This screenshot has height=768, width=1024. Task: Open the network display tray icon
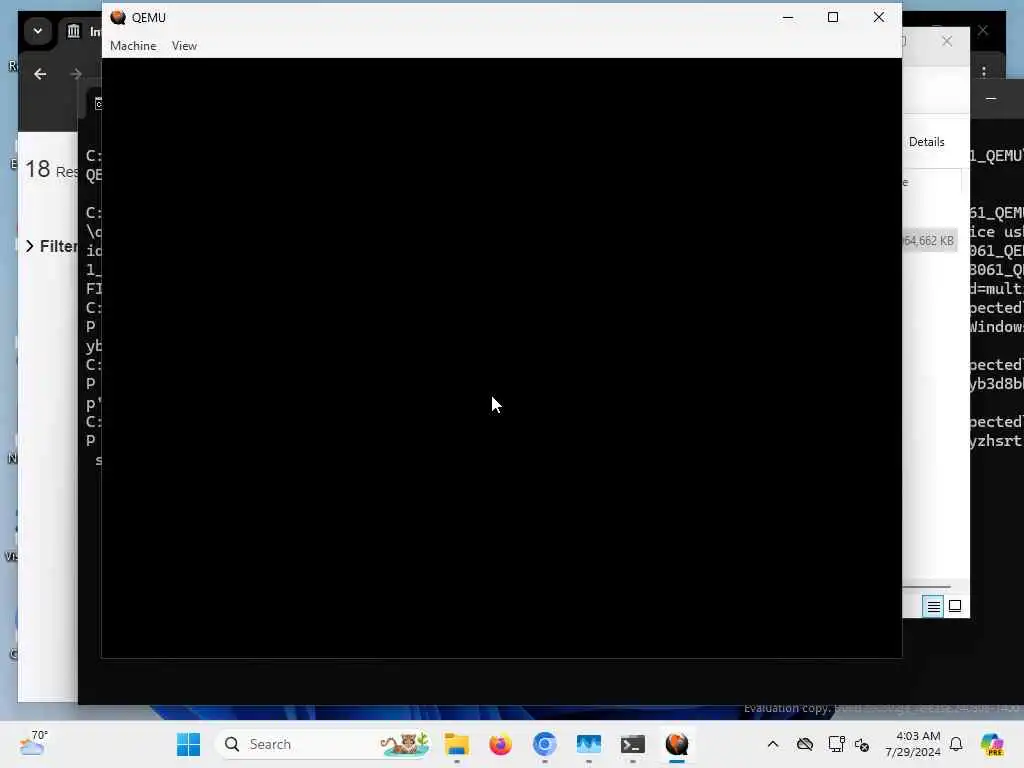[x=836, y=744]
